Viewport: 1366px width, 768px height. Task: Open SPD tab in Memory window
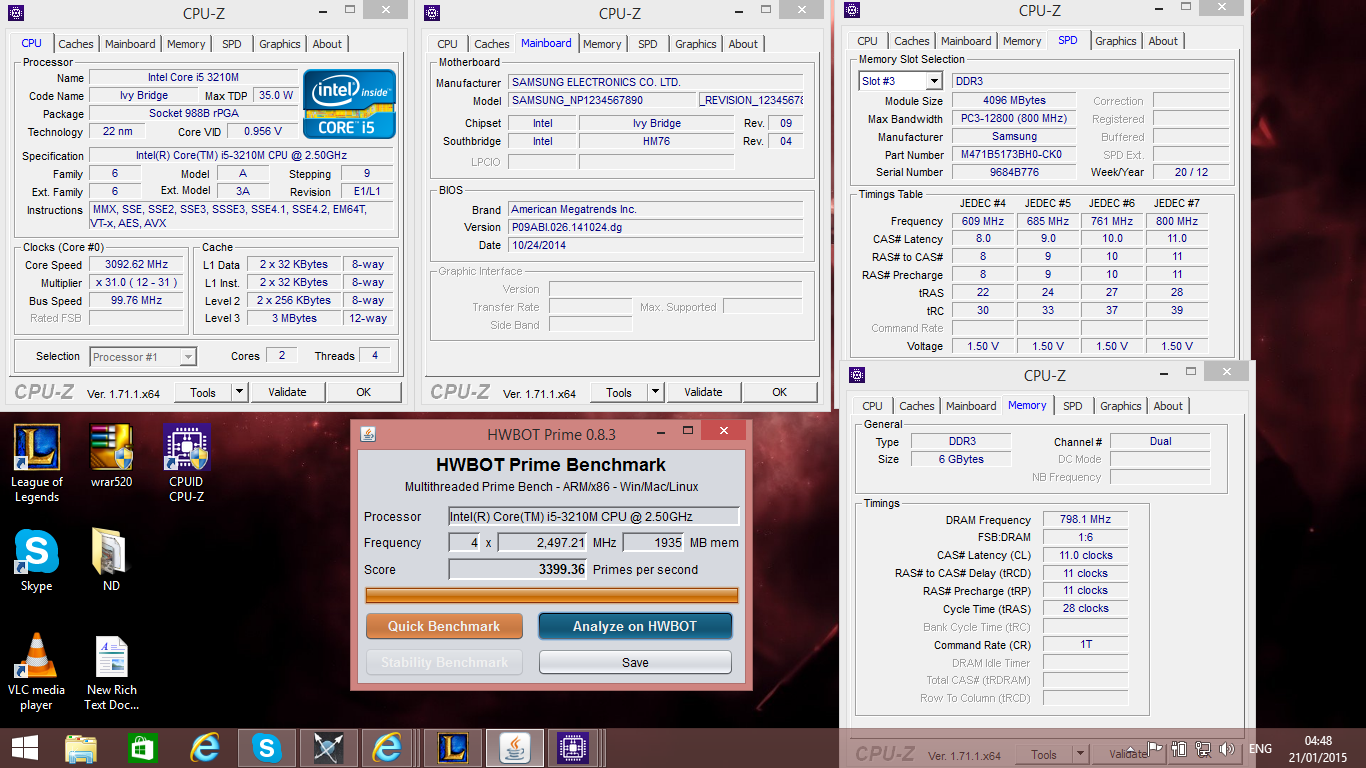pyautogui.click(x=1072, y=406)
